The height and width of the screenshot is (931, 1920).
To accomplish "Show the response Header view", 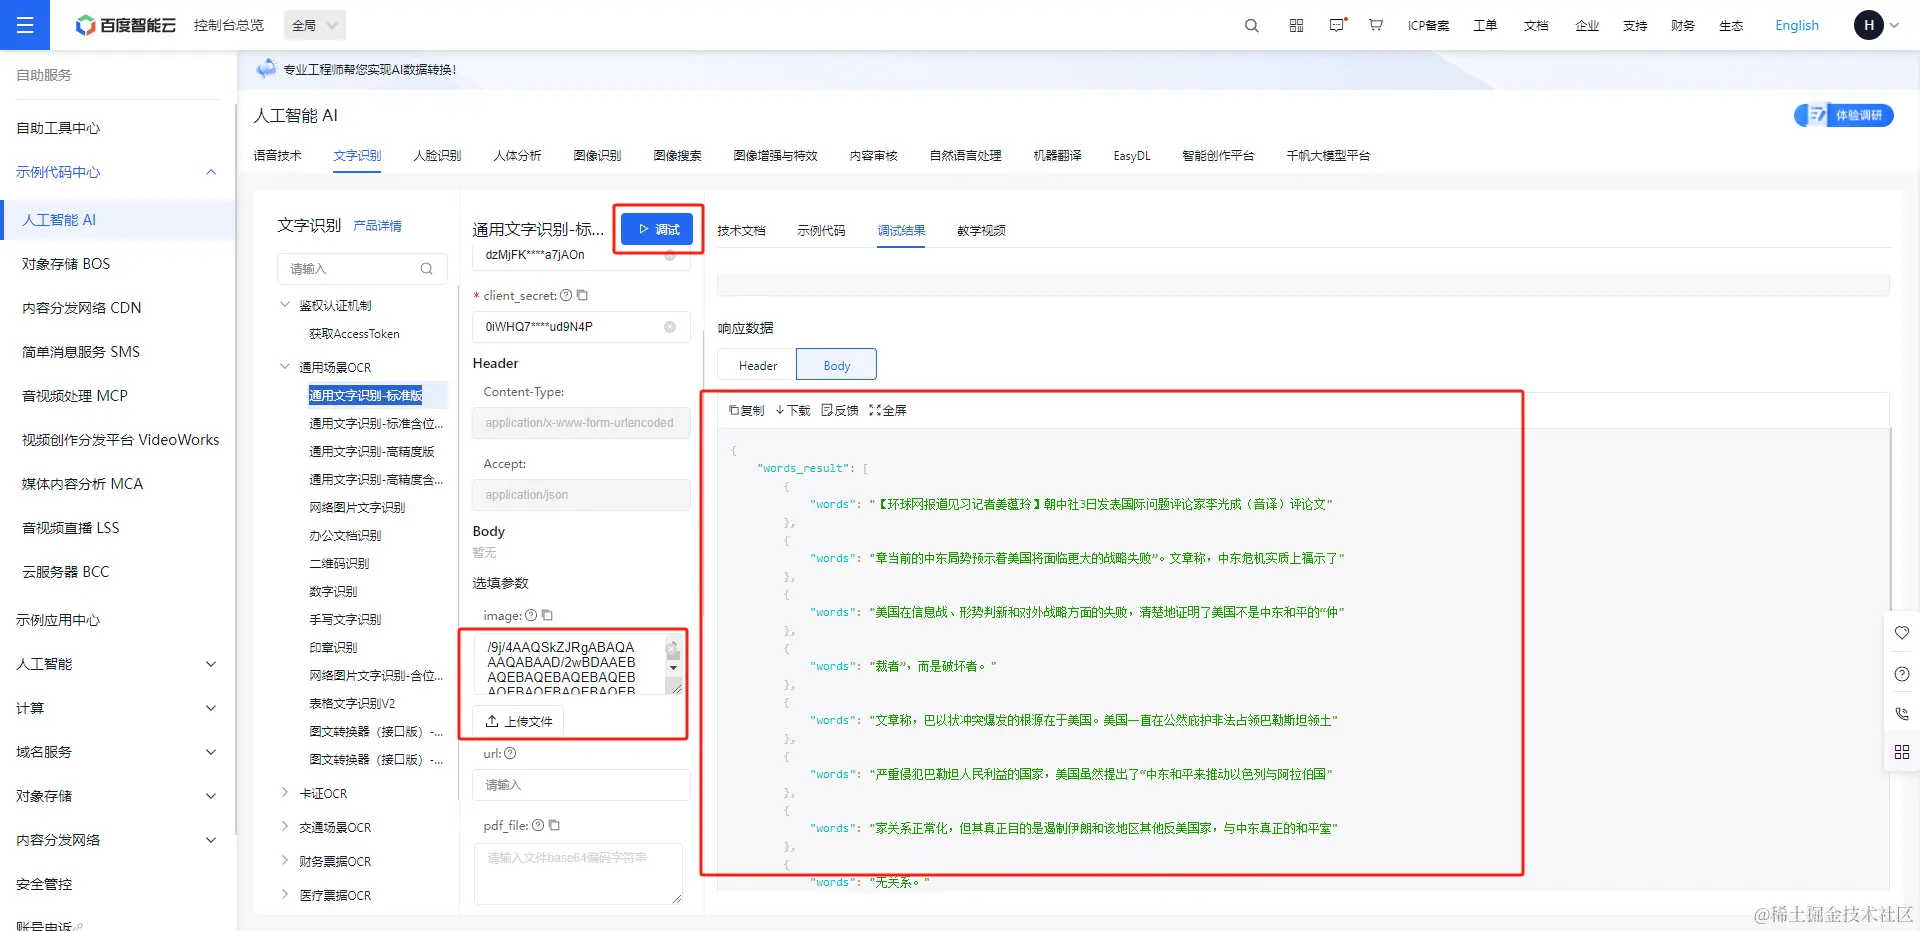I will (757, 366).
